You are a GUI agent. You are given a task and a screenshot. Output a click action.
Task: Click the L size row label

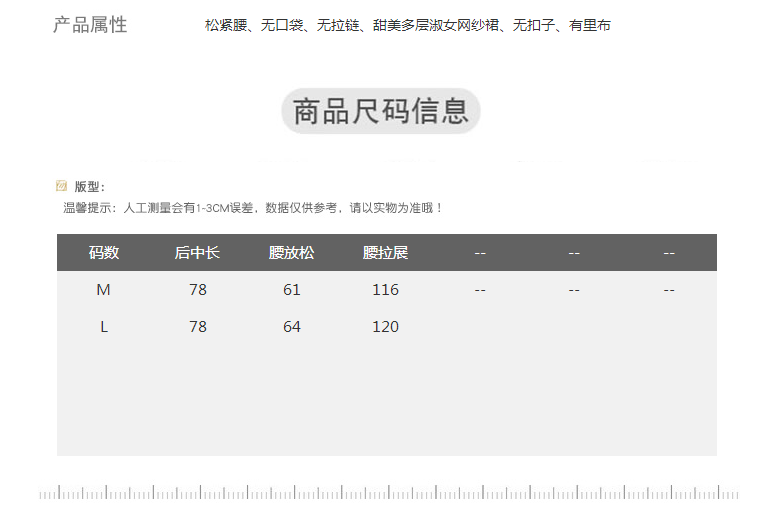click(x=104, y=327)
